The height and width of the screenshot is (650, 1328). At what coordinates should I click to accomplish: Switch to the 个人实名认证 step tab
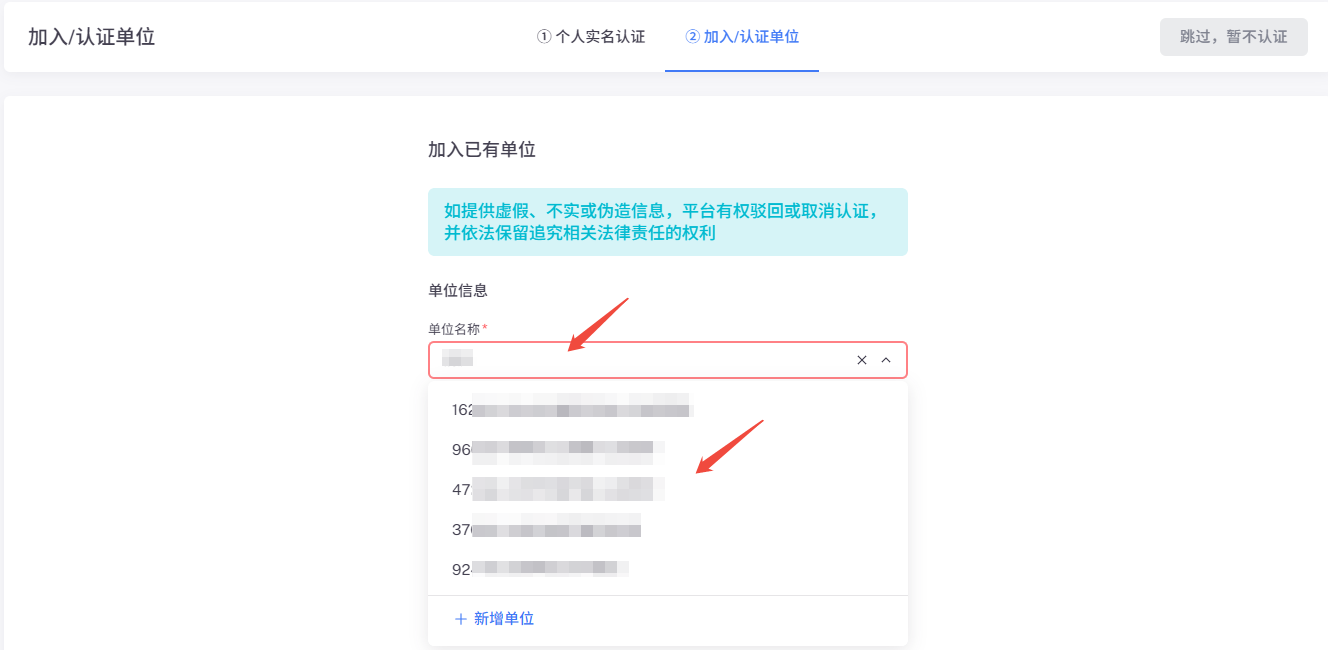click(591, 37)
